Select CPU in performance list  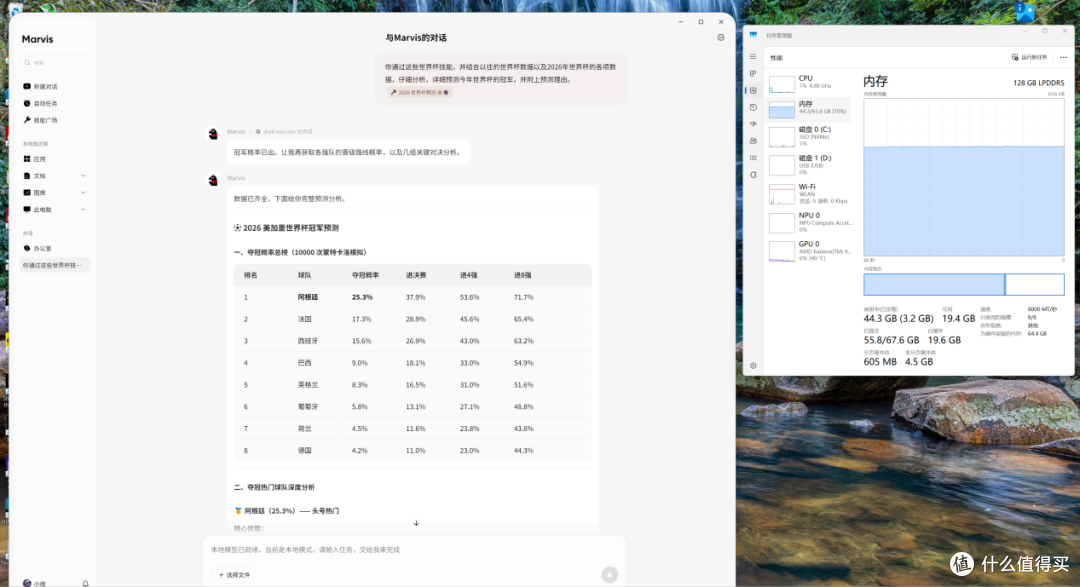(809, 83)
